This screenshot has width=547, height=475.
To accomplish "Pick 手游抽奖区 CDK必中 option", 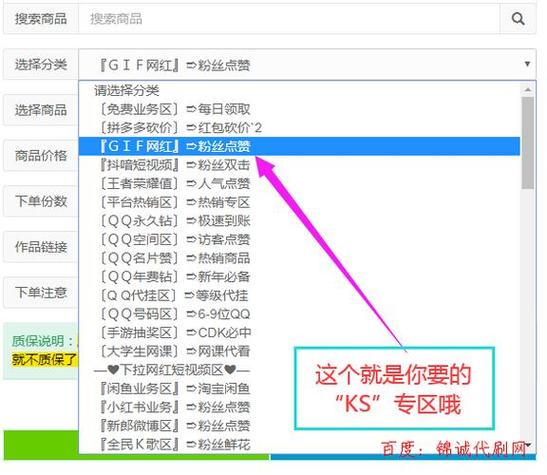I will click(x=299, y=333).
